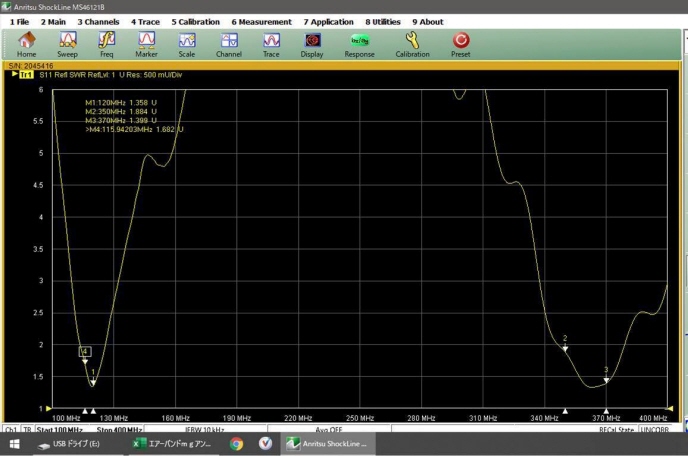Viewport: 688px width, 456px height.
Task: Open Chrome from the Windows taskbar
Action: coord(237,443)
